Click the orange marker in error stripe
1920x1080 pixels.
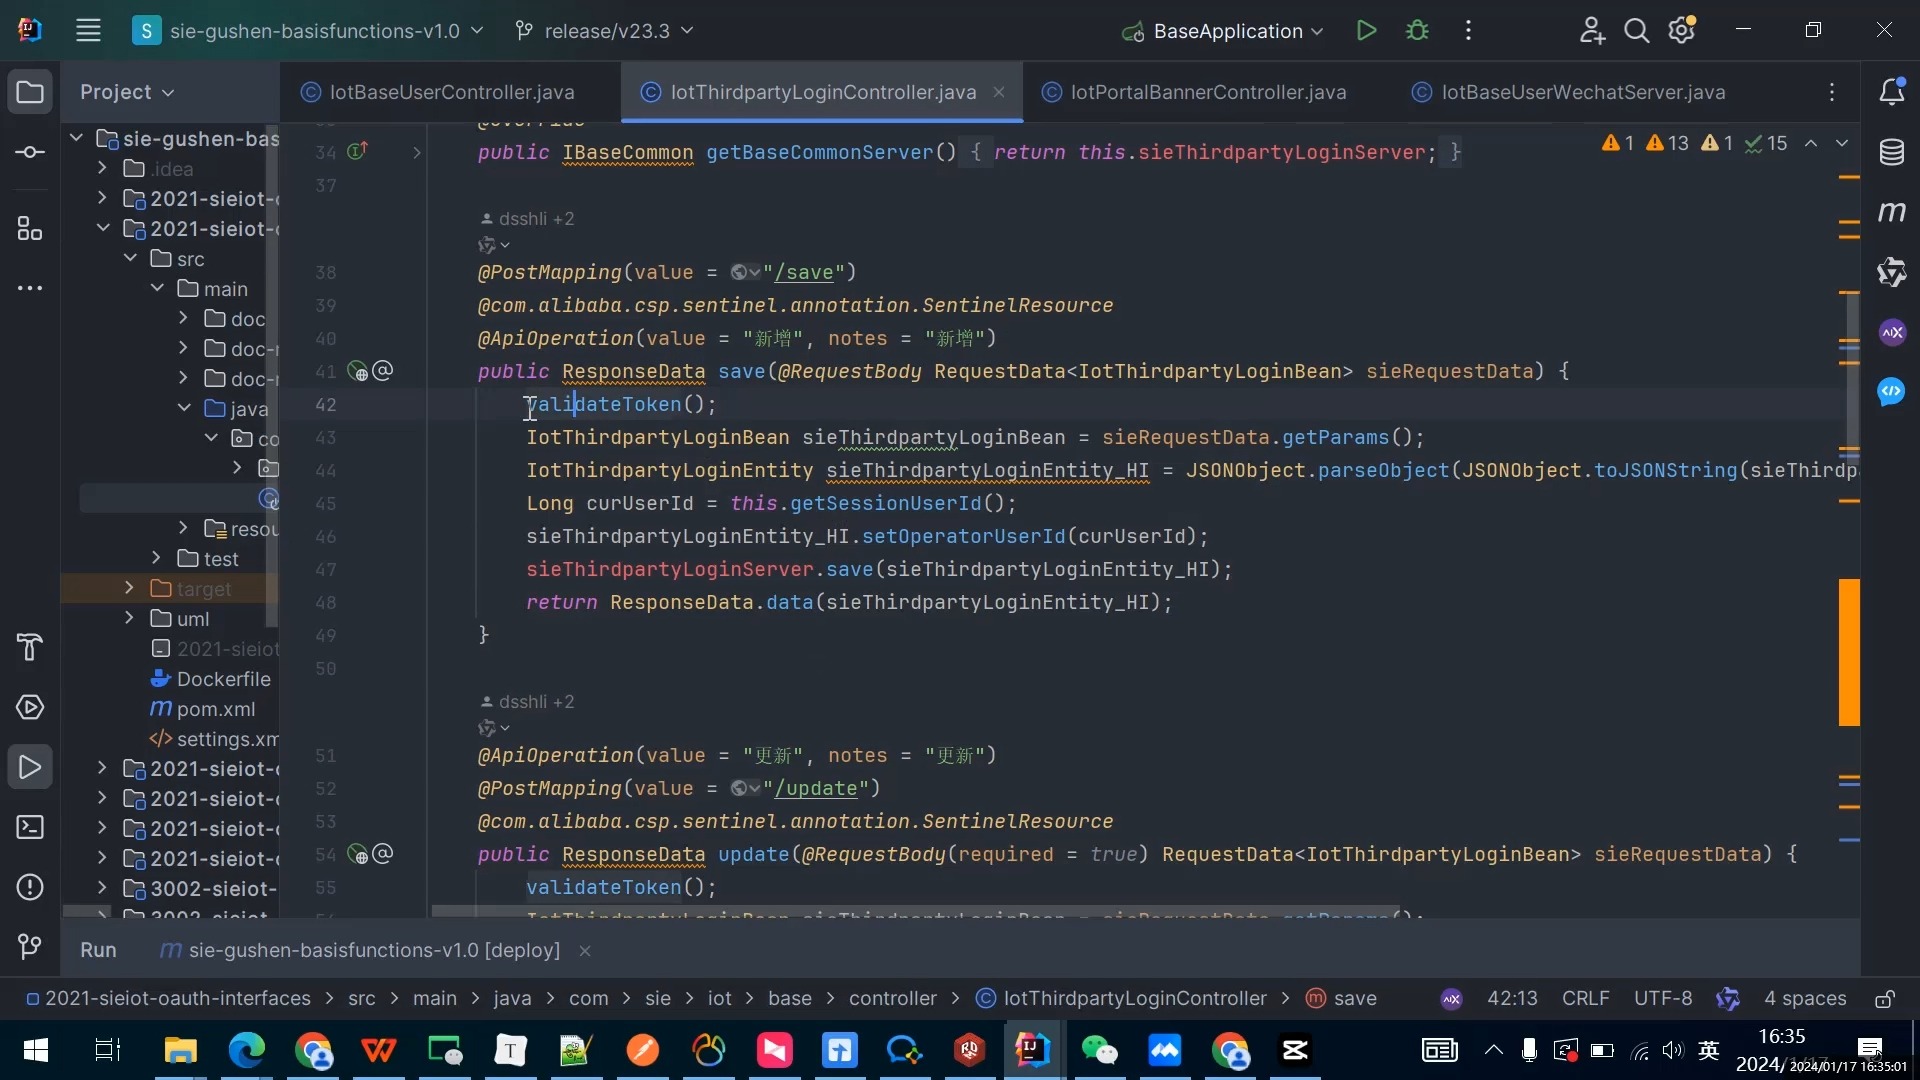tap(1849, 652)
